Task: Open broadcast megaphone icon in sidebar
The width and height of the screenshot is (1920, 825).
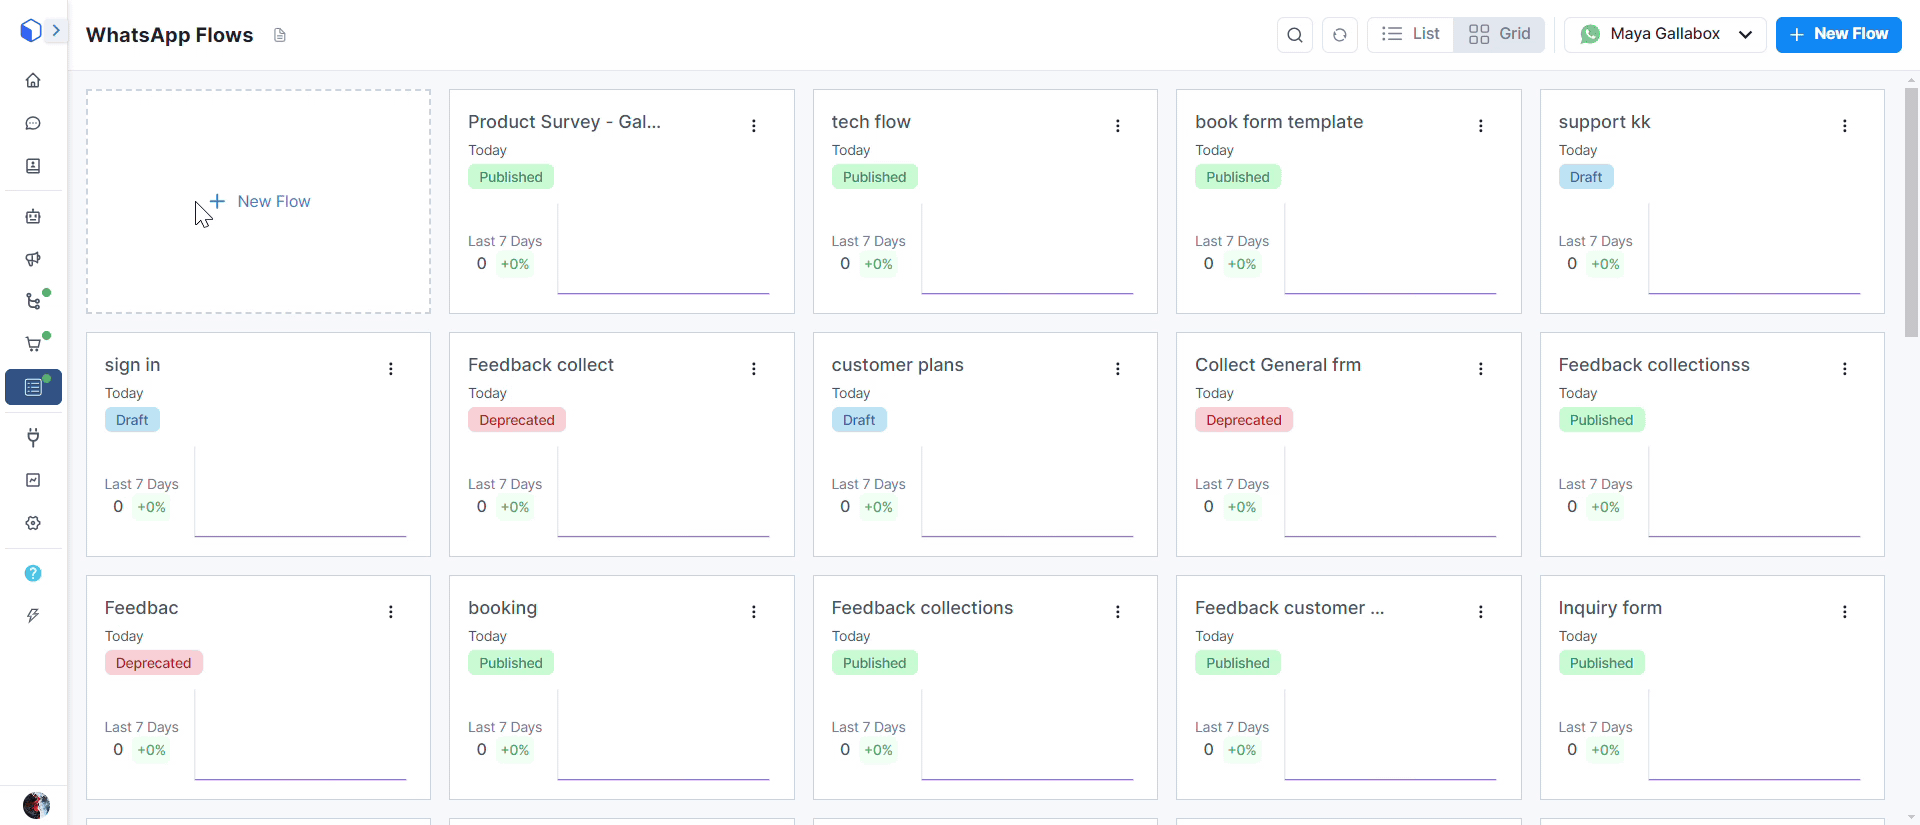Action: (x=33, y=259)
